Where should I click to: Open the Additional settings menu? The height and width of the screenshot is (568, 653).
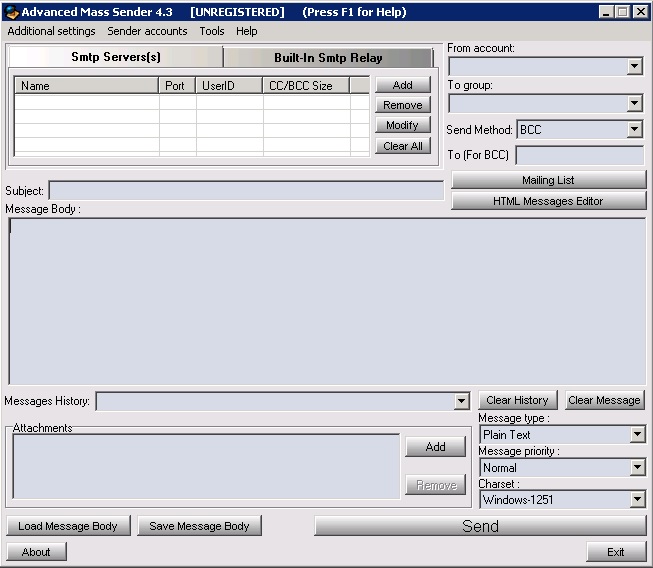51,31
